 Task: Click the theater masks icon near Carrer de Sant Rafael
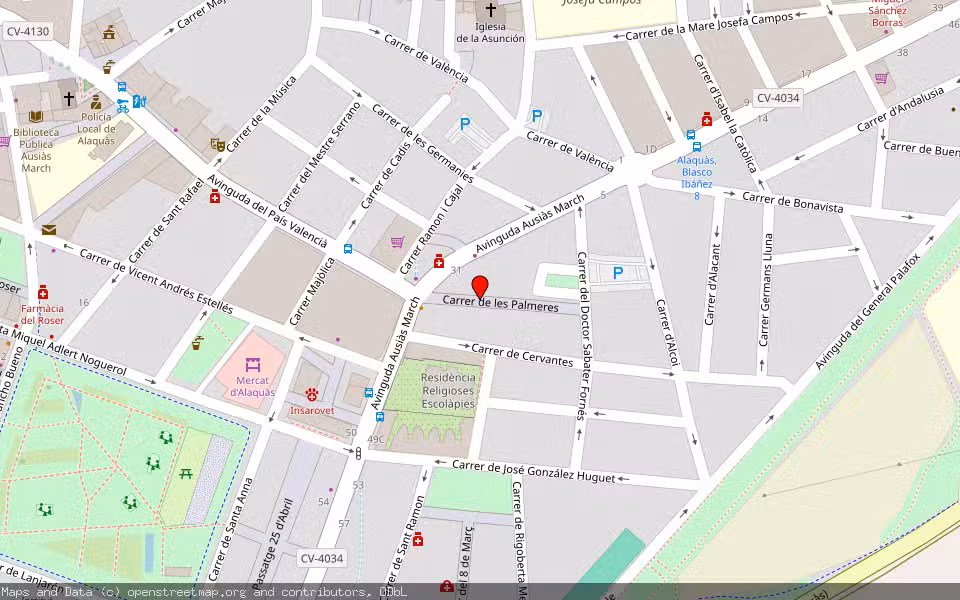(217, 142)
